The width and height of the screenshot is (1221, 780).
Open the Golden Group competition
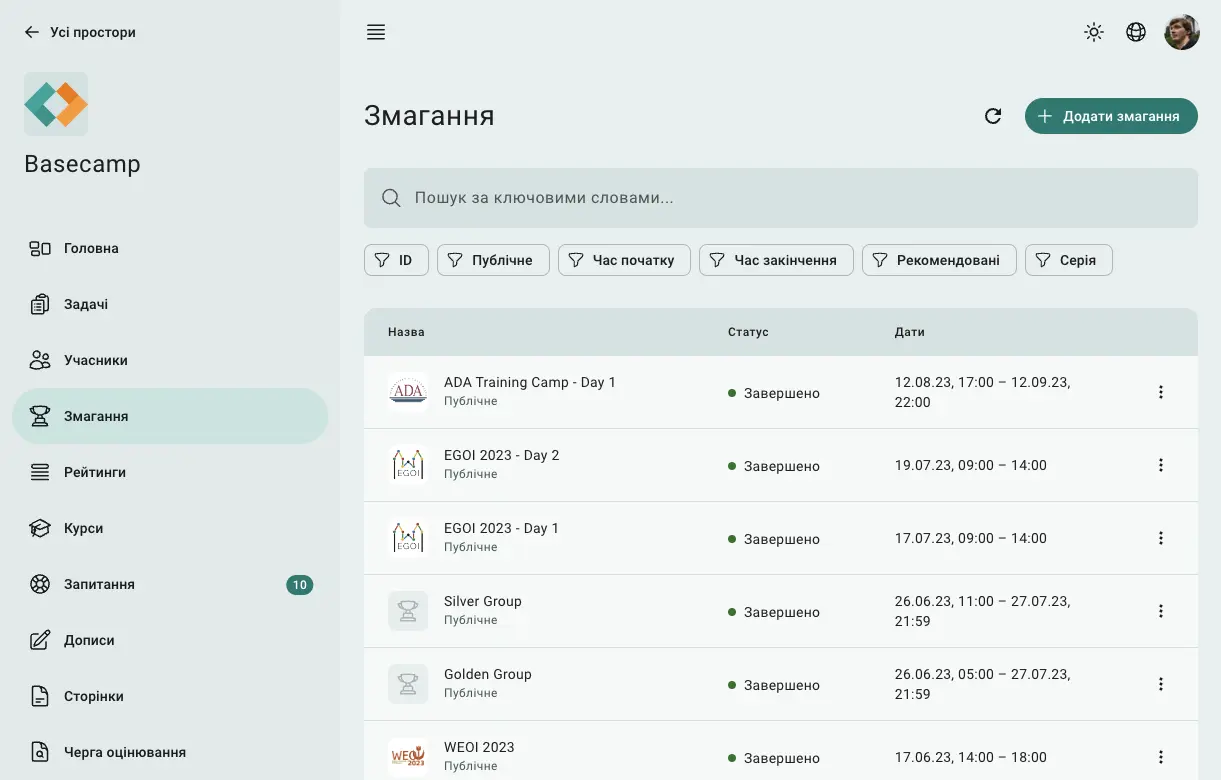point(488,675)
